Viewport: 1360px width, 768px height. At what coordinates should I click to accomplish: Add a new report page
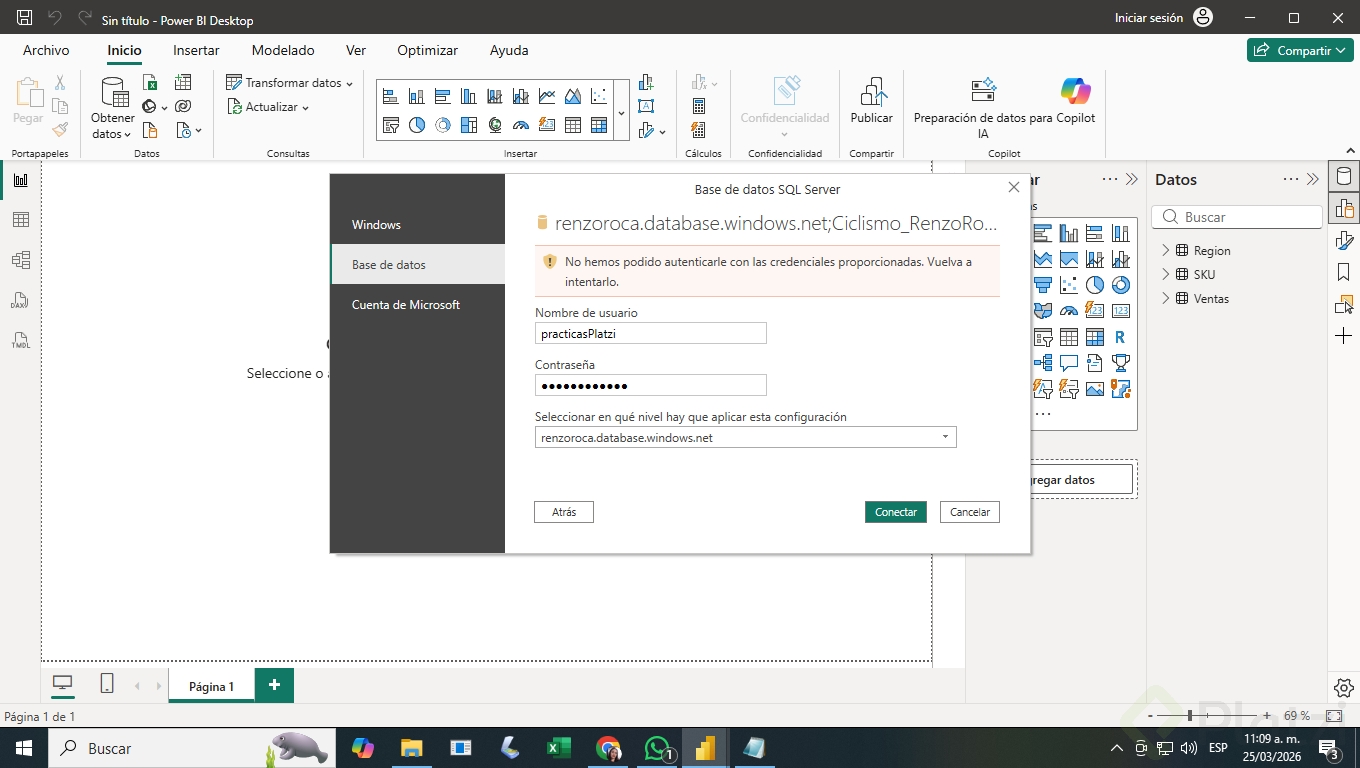(x=274, y=685)
